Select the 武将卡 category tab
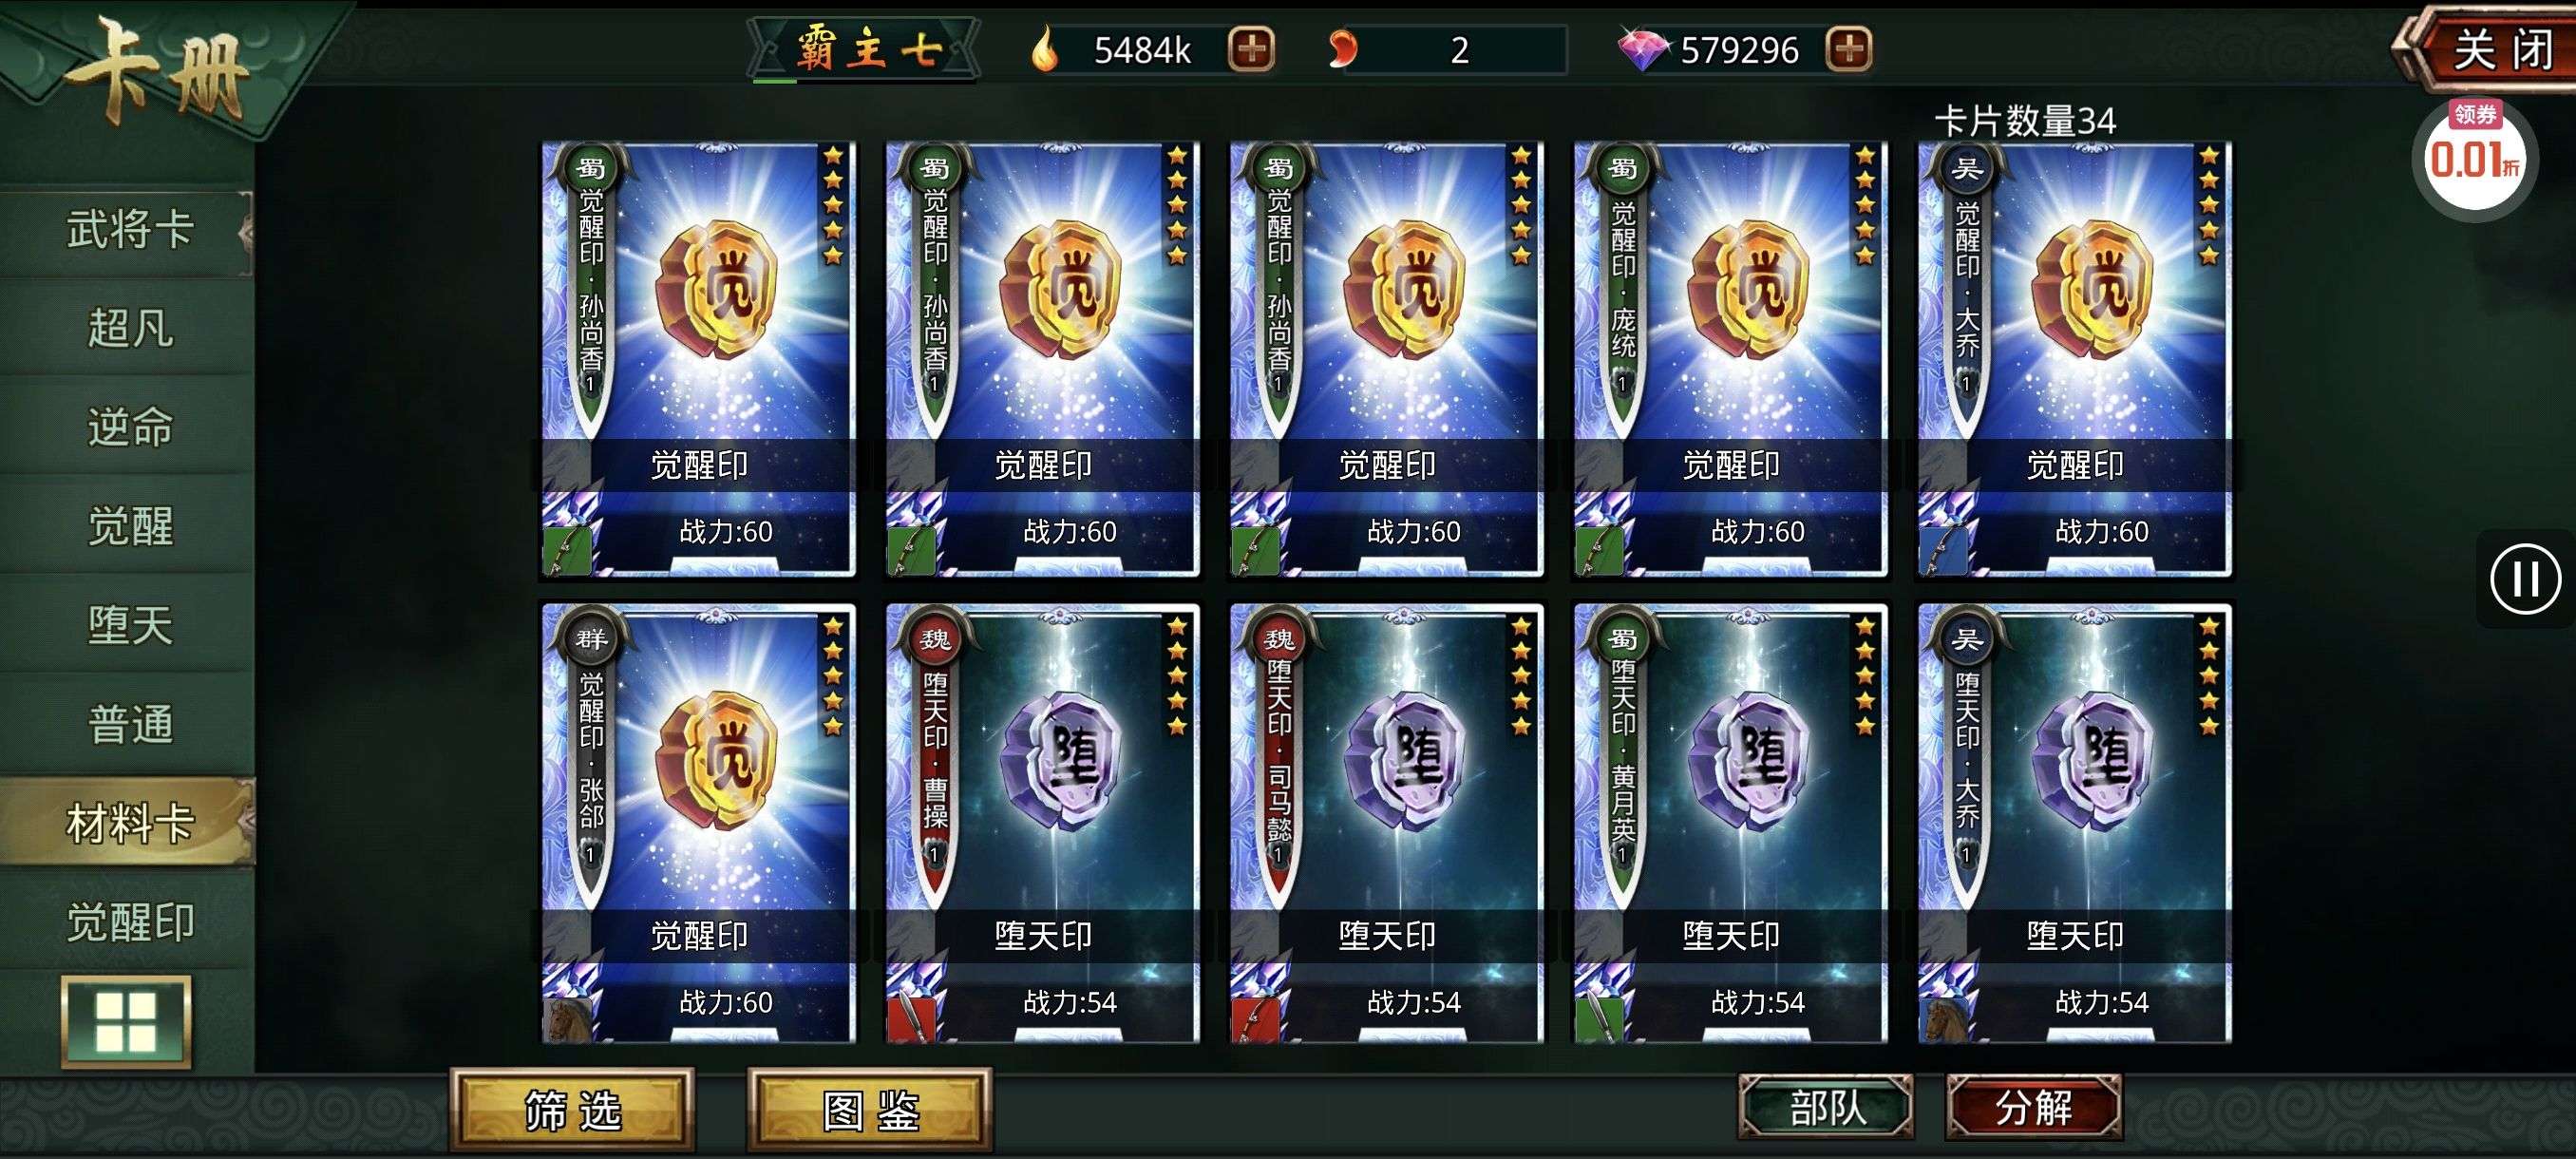Viewport: 2576px width, 1159px height. pos(127,231)
